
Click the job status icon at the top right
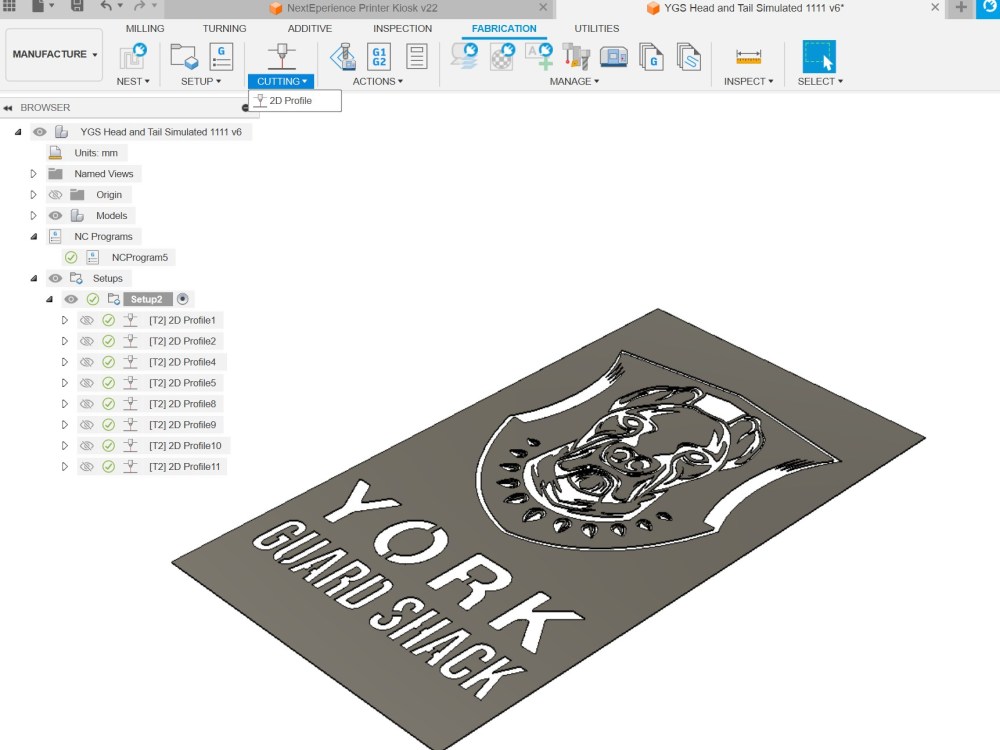click(989, 8)
